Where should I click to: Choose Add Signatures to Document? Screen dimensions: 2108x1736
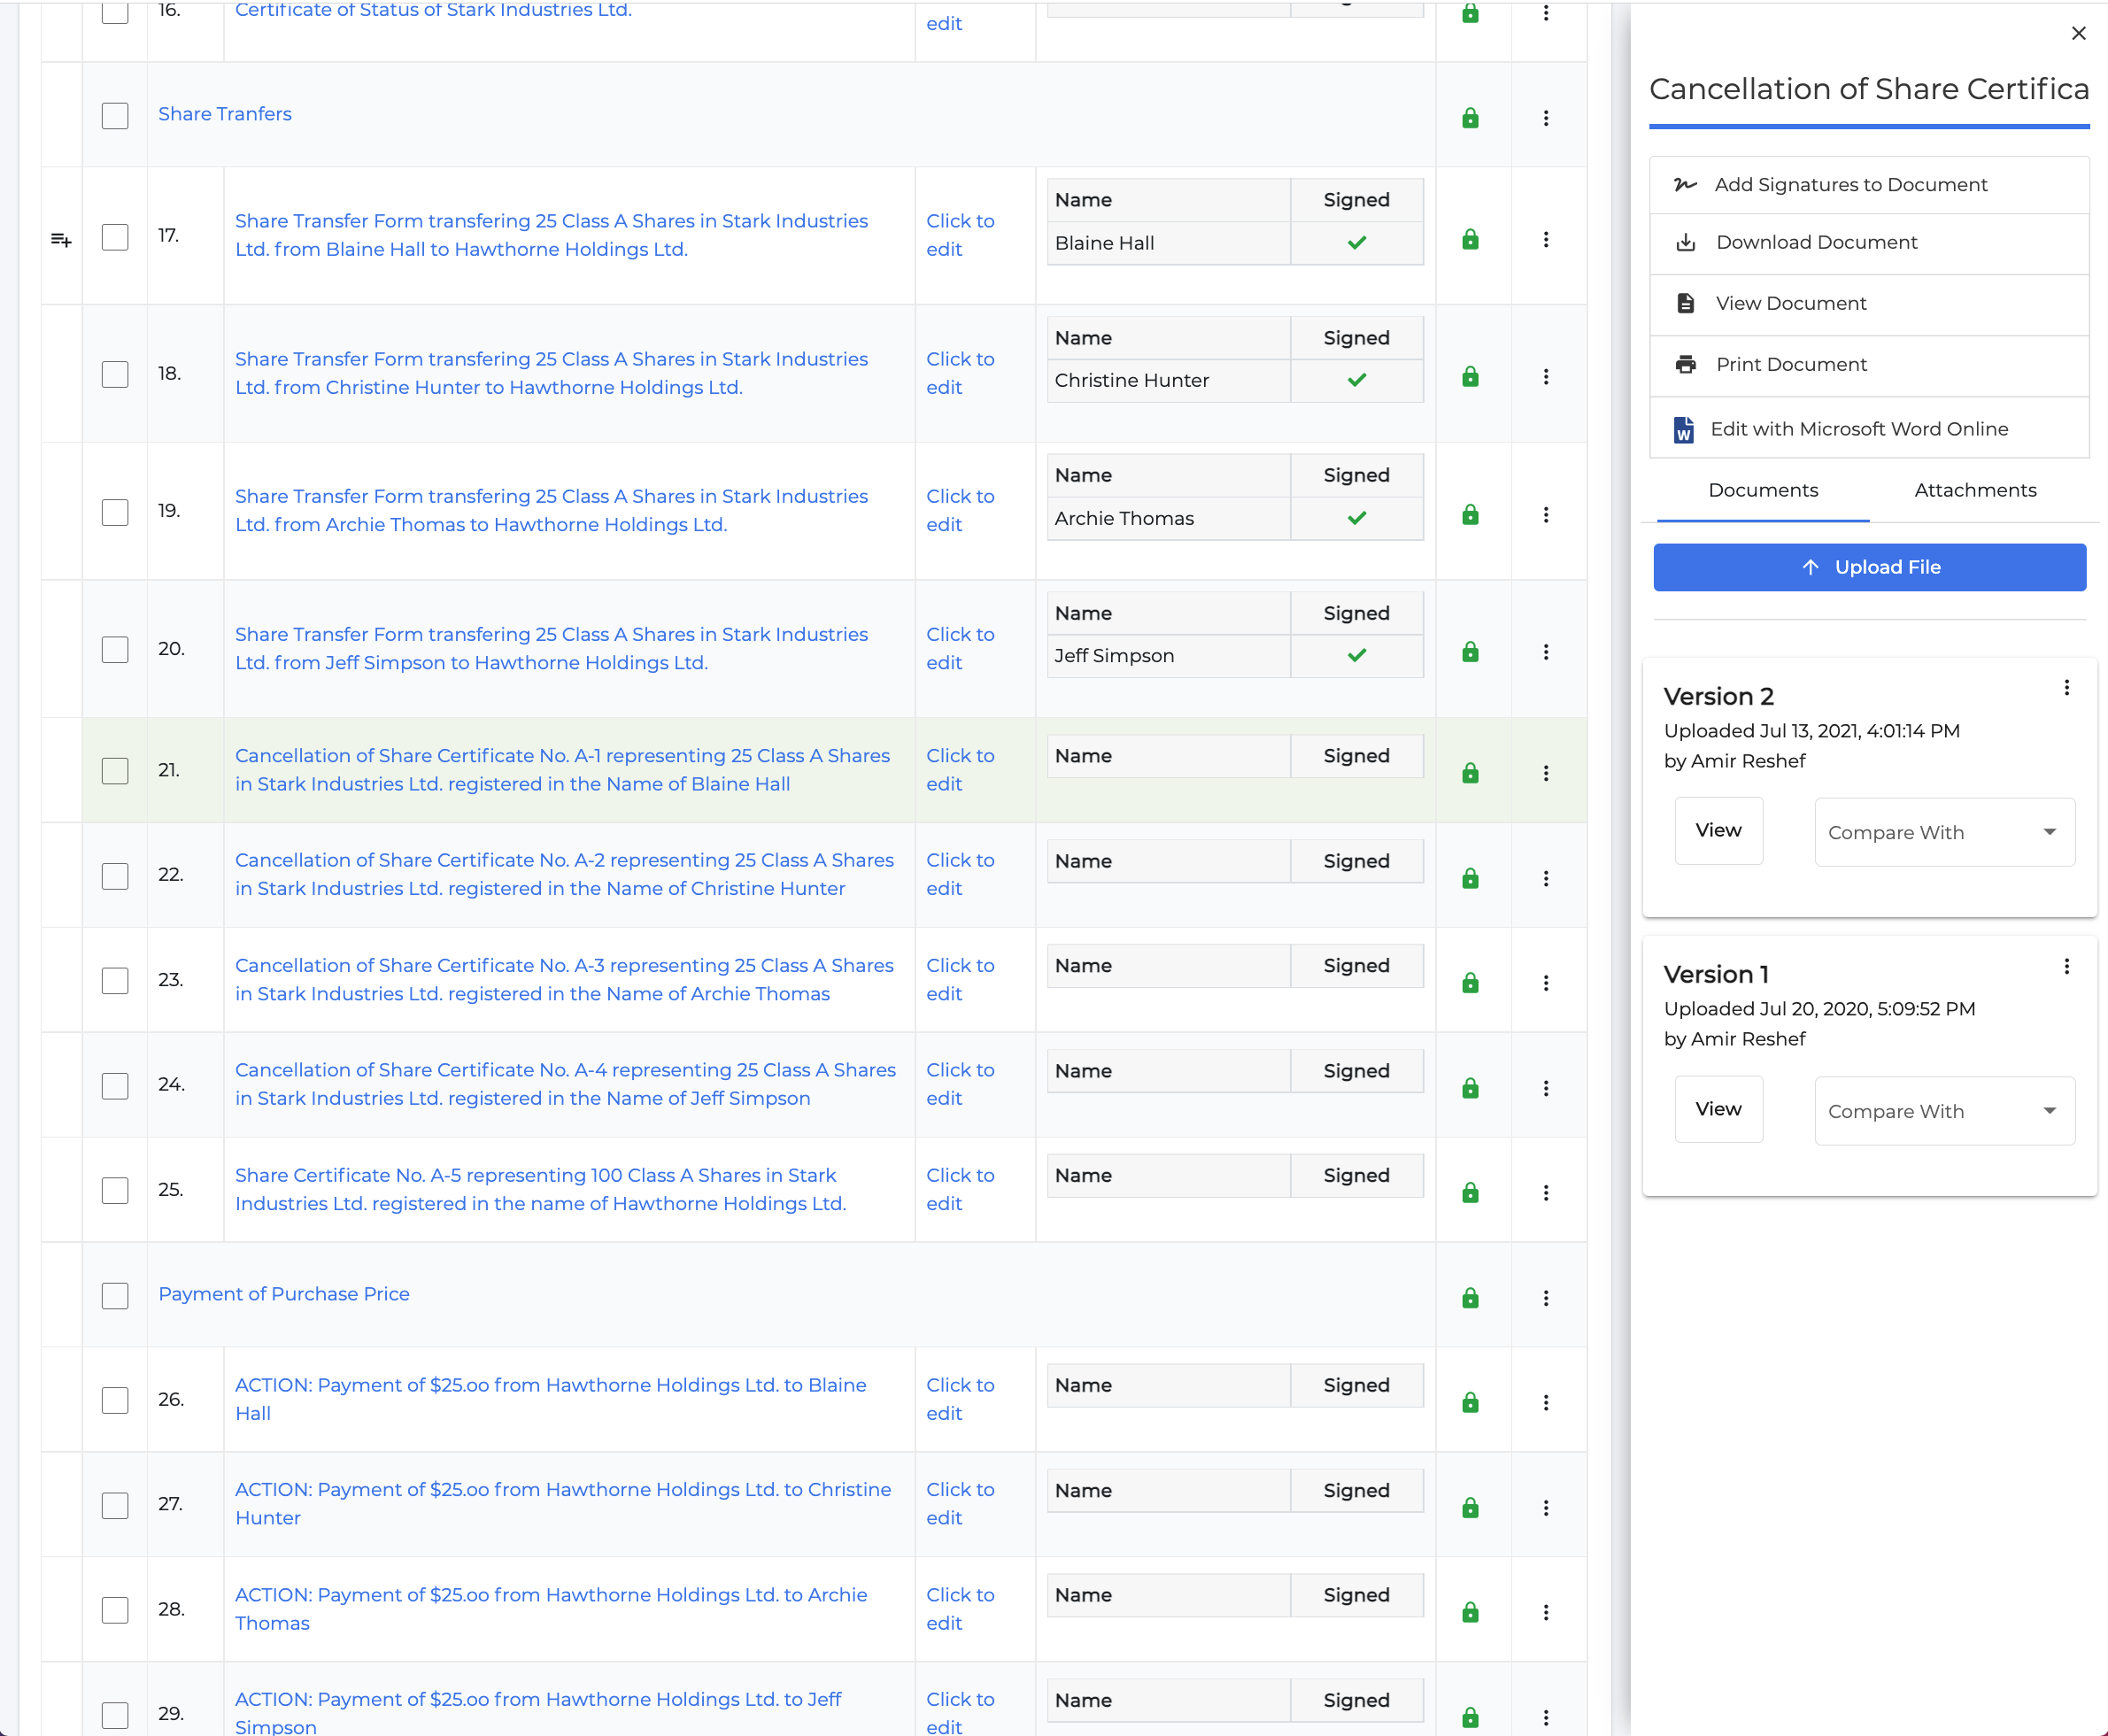coord(1869,185)
